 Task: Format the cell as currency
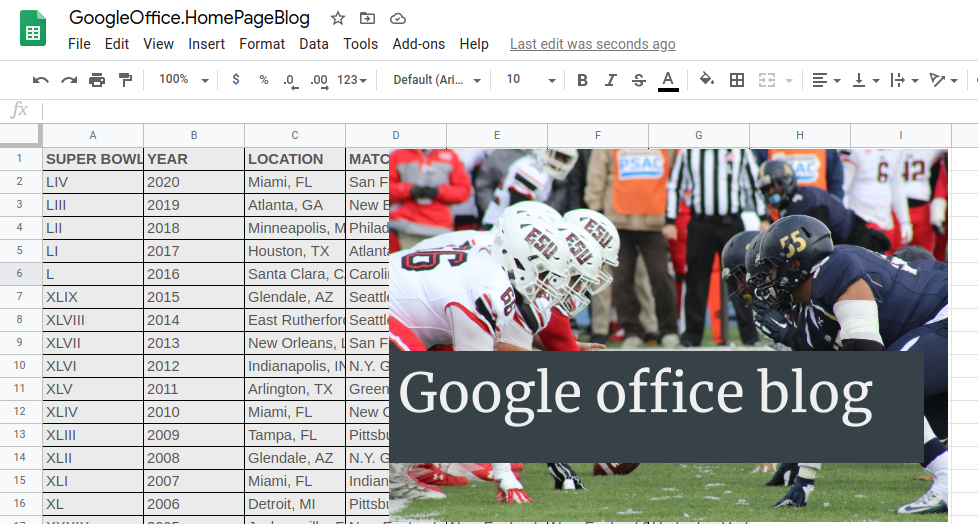[x=236, y=80]
